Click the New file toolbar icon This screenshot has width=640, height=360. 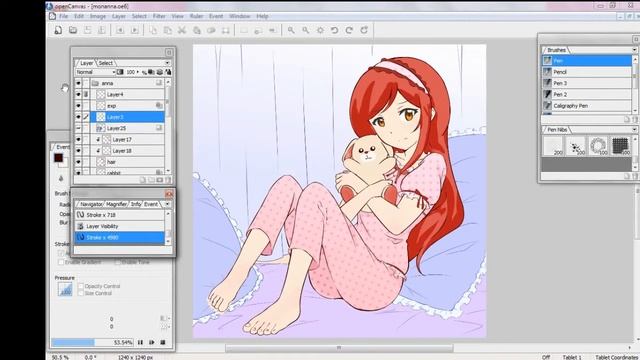[x=58, y=30]
